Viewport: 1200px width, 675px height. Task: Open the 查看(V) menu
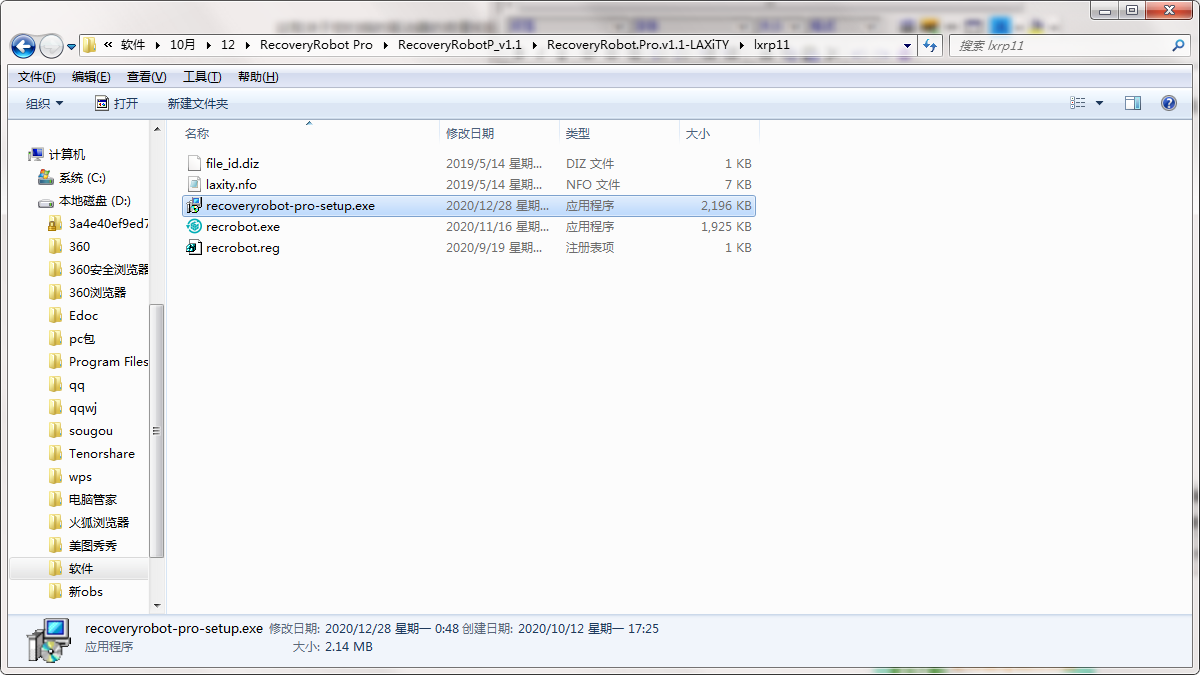(146, 77)
